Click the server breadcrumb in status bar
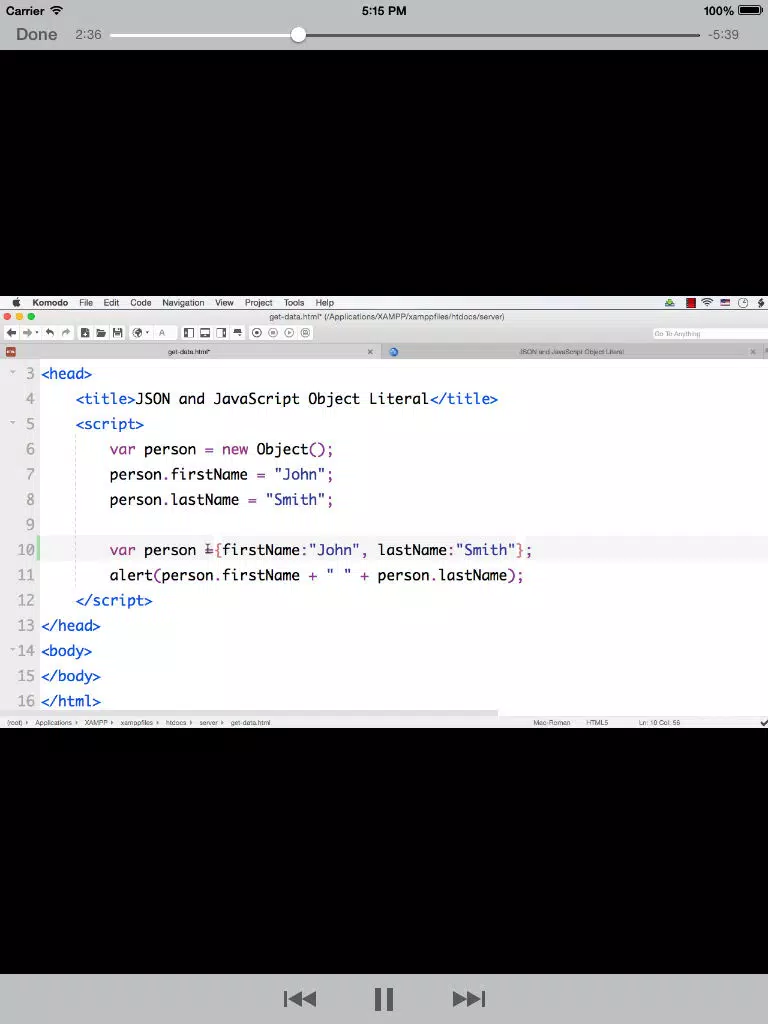Image resolution: width=768 pixels, height=1024 pixels. [208, 722]
